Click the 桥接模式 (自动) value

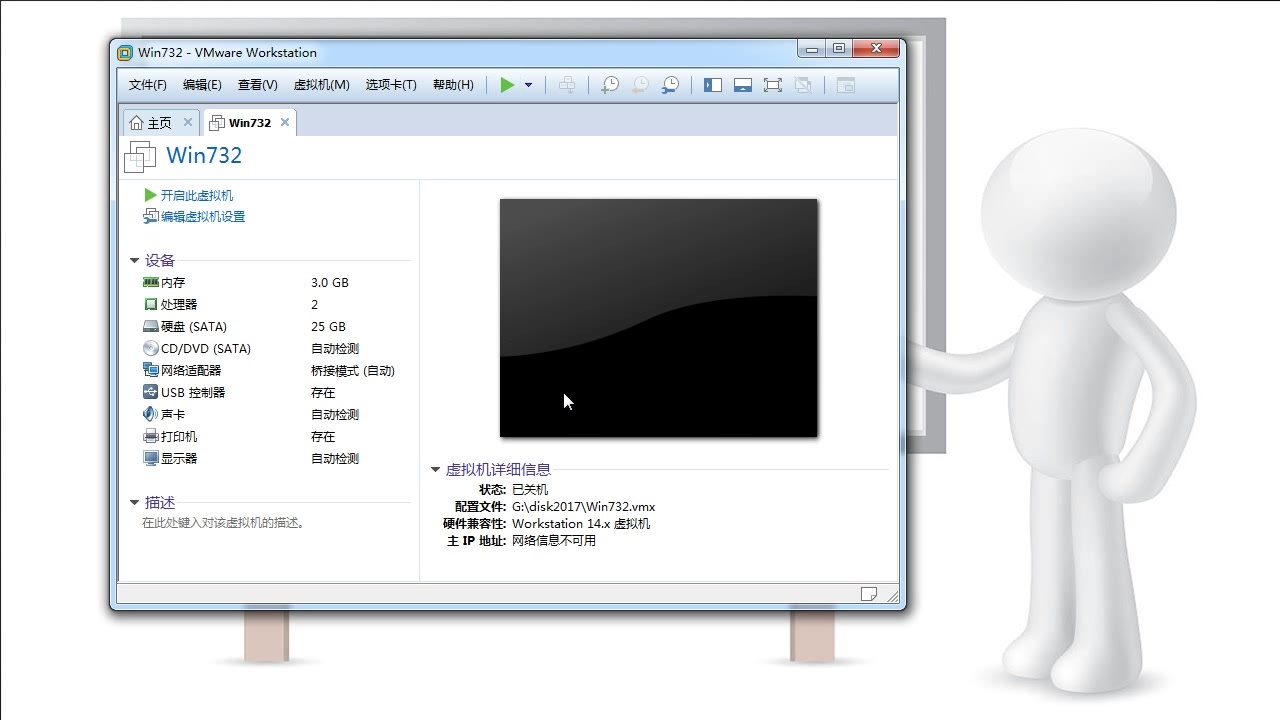[x=353, y=371]
